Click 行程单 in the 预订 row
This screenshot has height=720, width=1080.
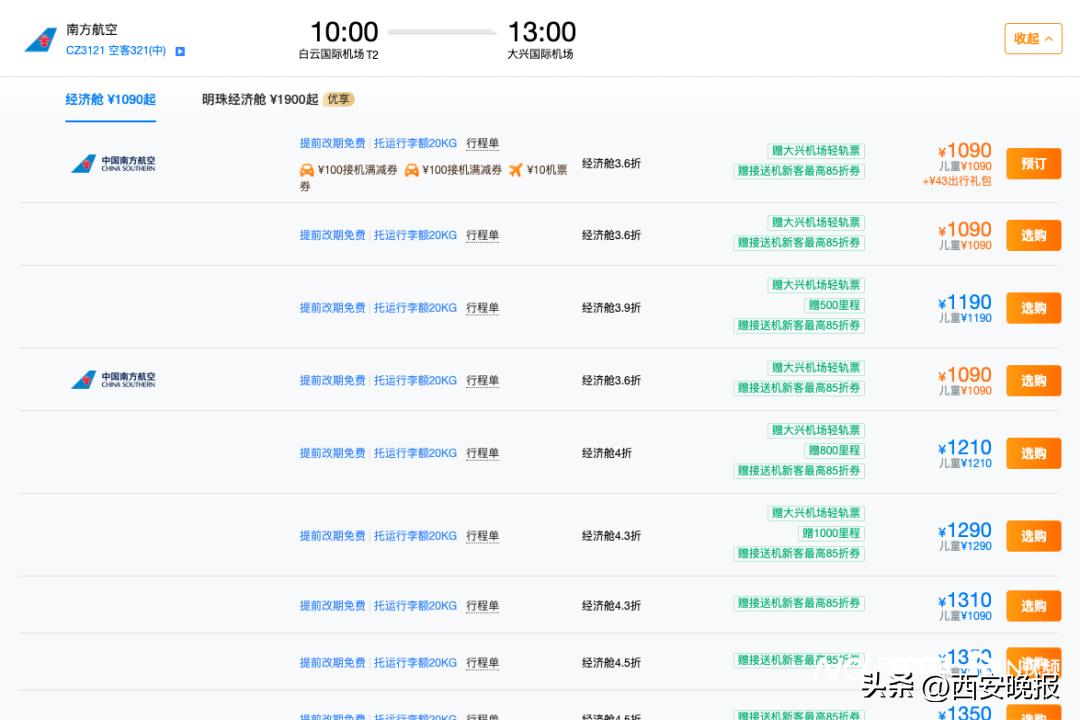tap(482, 143)
